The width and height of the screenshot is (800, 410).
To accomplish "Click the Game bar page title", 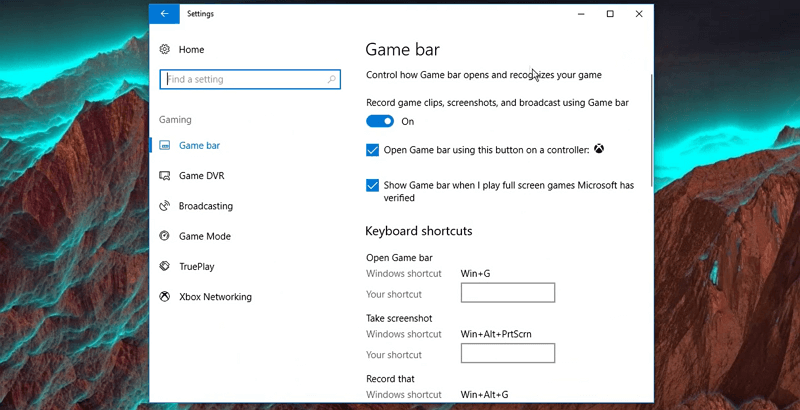I will point(403,49).
